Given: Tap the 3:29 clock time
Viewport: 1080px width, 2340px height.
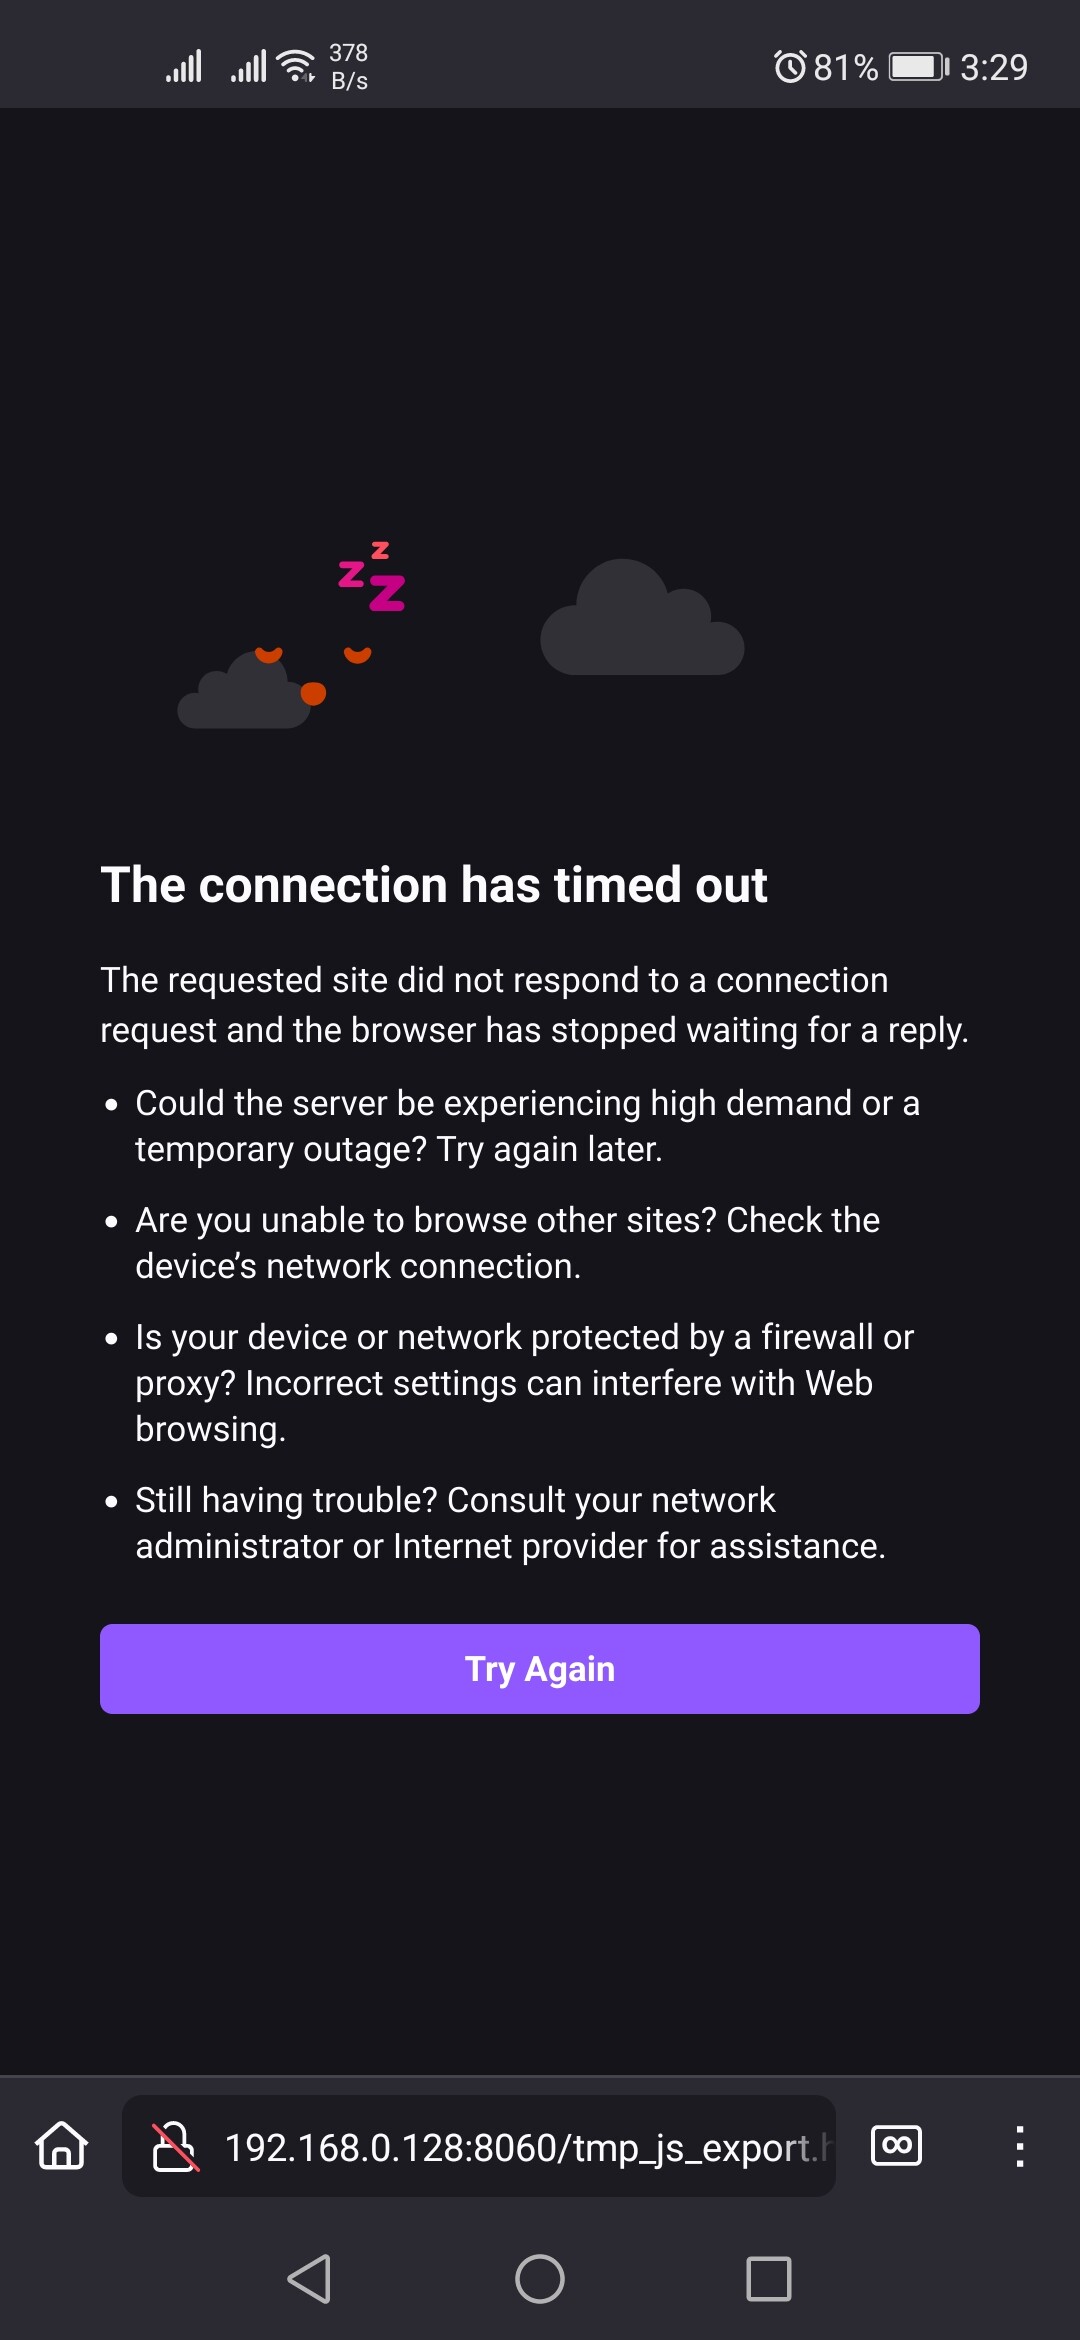Looking at the screenshot, I should click(994, 67).
